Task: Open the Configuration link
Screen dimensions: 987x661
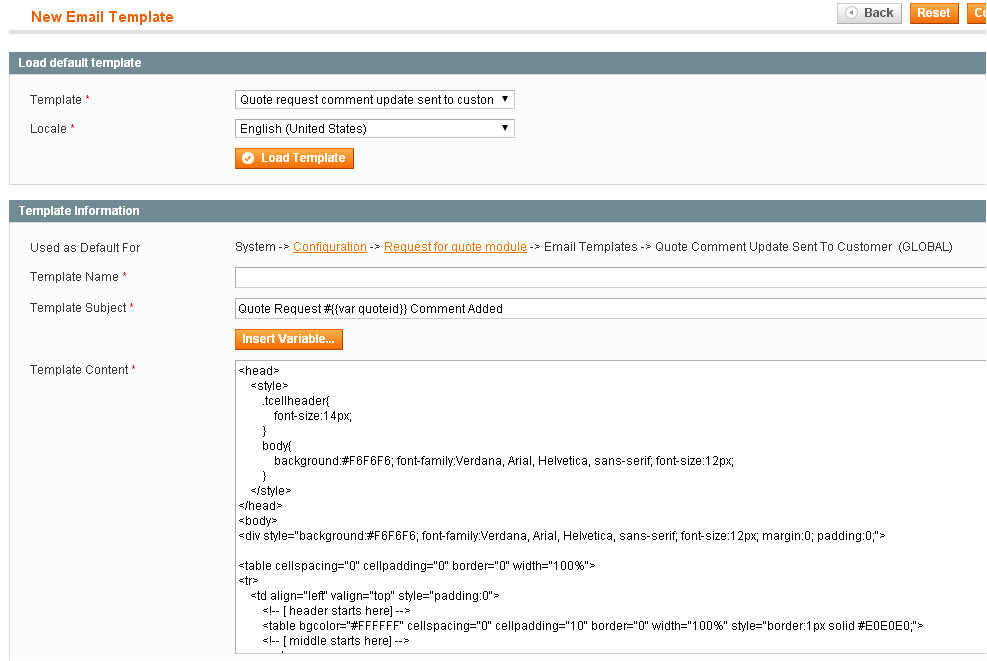Action: [330, 247]
